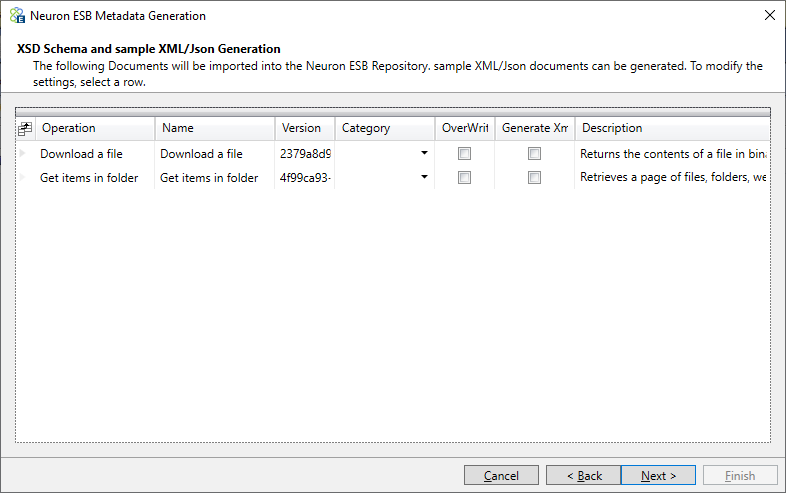
Task: Enable Generate Xml for Get items in folder
Action: click(x=534, y=177)
